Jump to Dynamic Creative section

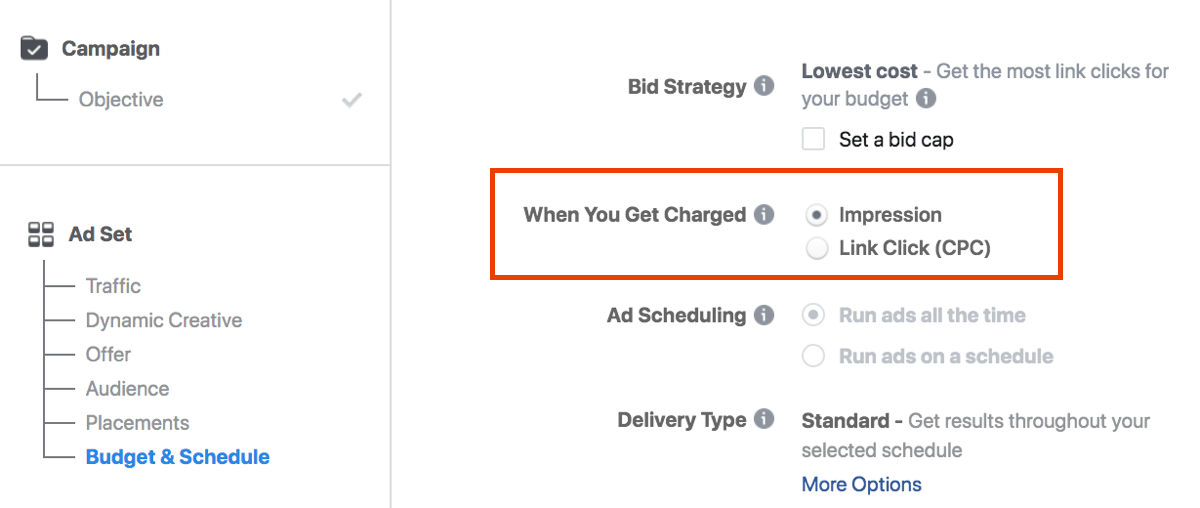pos(164,320)
